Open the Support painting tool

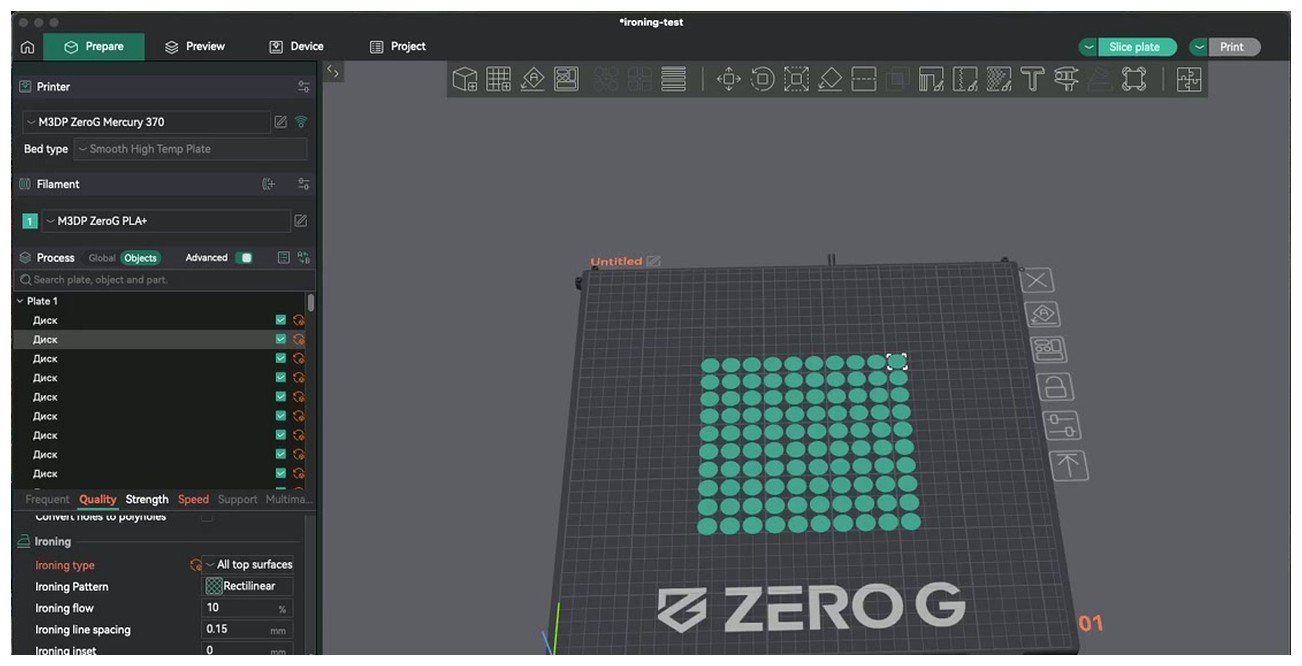(931, 79)
